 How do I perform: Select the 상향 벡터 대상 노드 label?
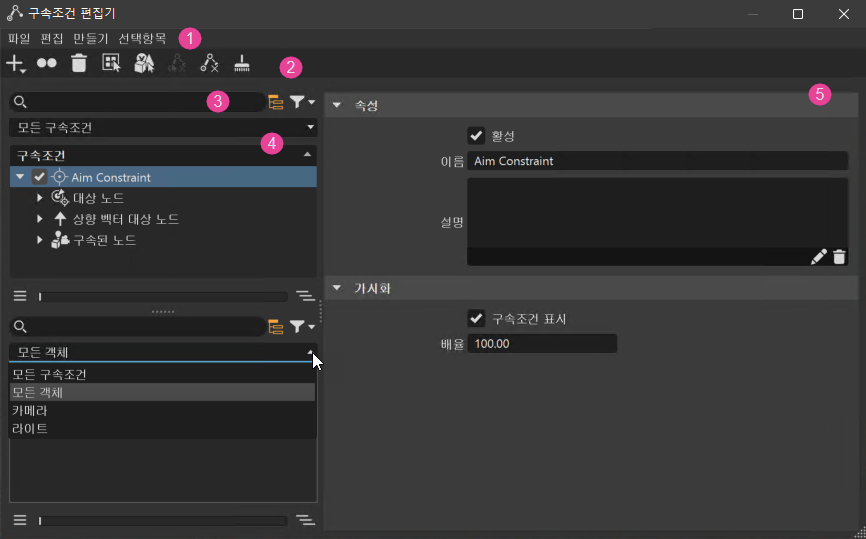coord(126,219)
